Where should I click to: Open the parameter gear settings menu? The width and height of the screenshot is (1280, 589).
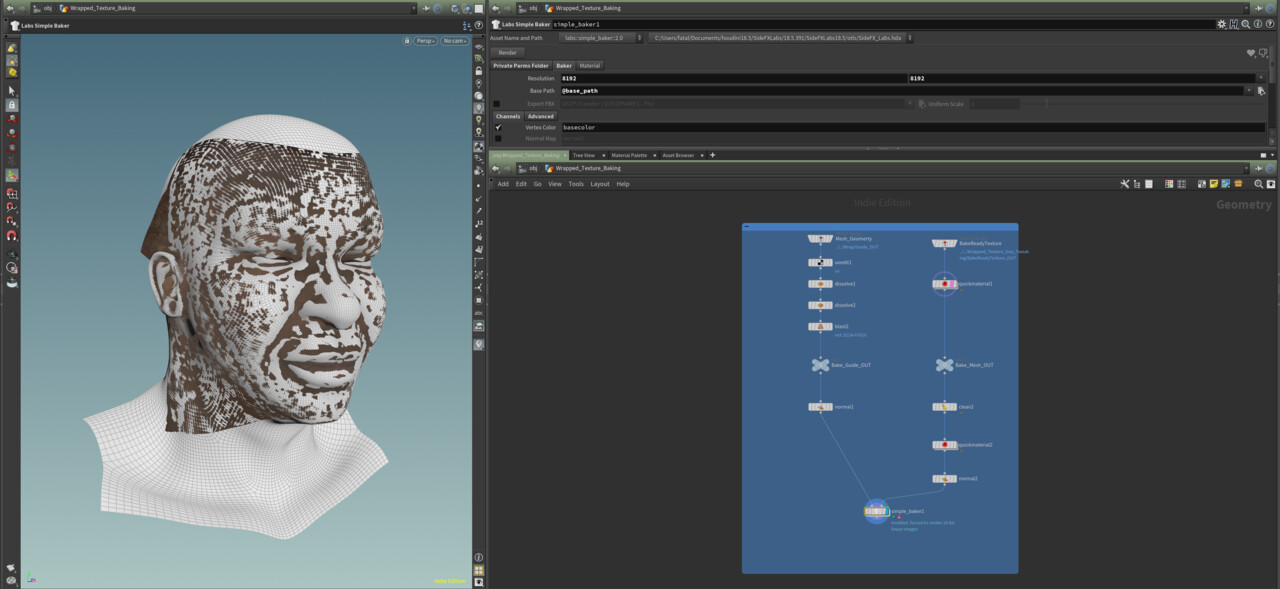(1221, 24)
